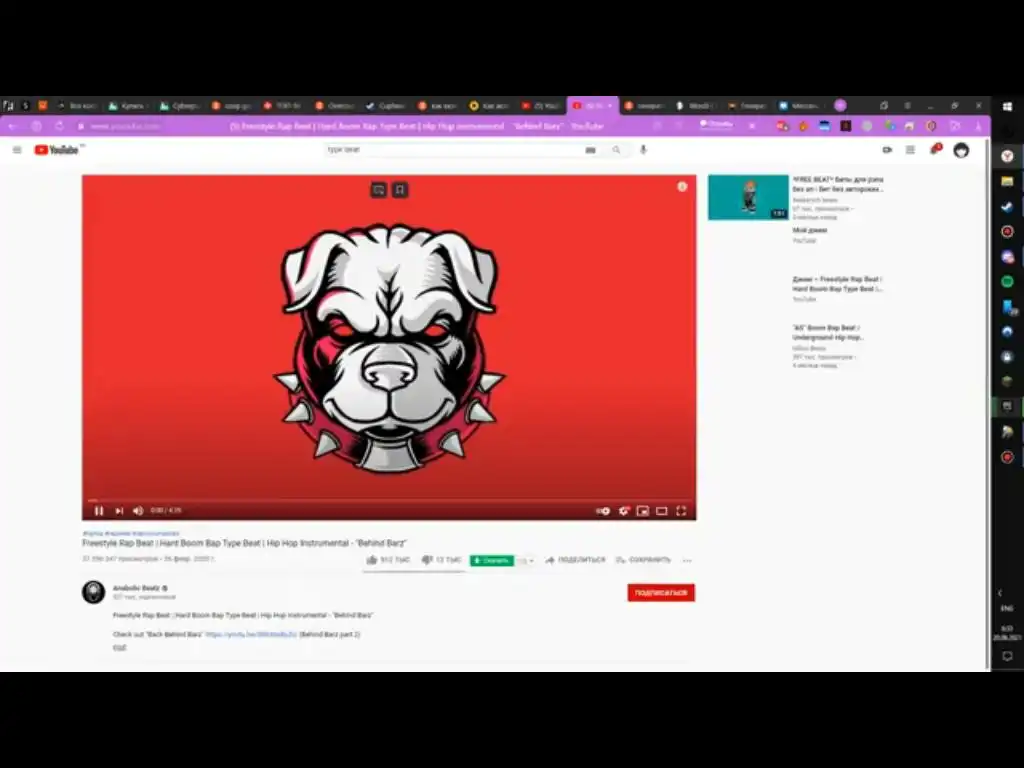Switch to the Мессен browser tab
This screenshot has height=768, width=1024.
[799, 105]
